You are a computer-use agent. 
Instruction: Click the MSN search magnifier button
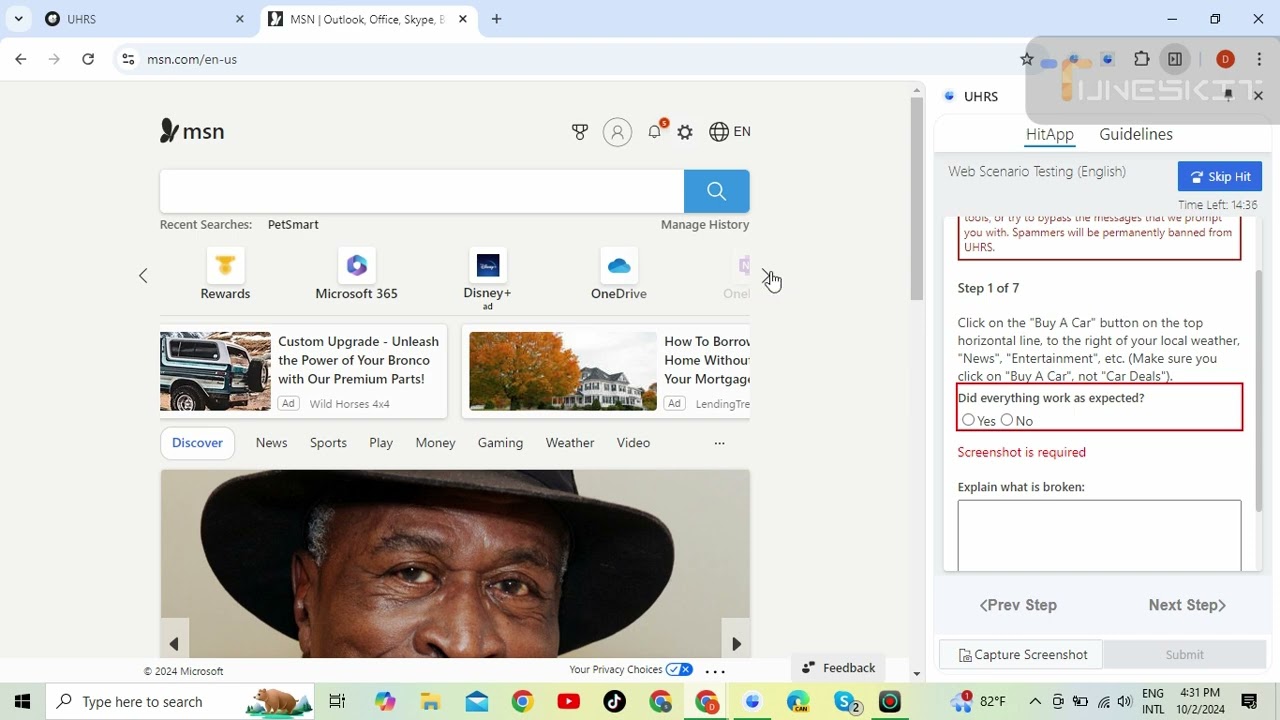point(716,191)
